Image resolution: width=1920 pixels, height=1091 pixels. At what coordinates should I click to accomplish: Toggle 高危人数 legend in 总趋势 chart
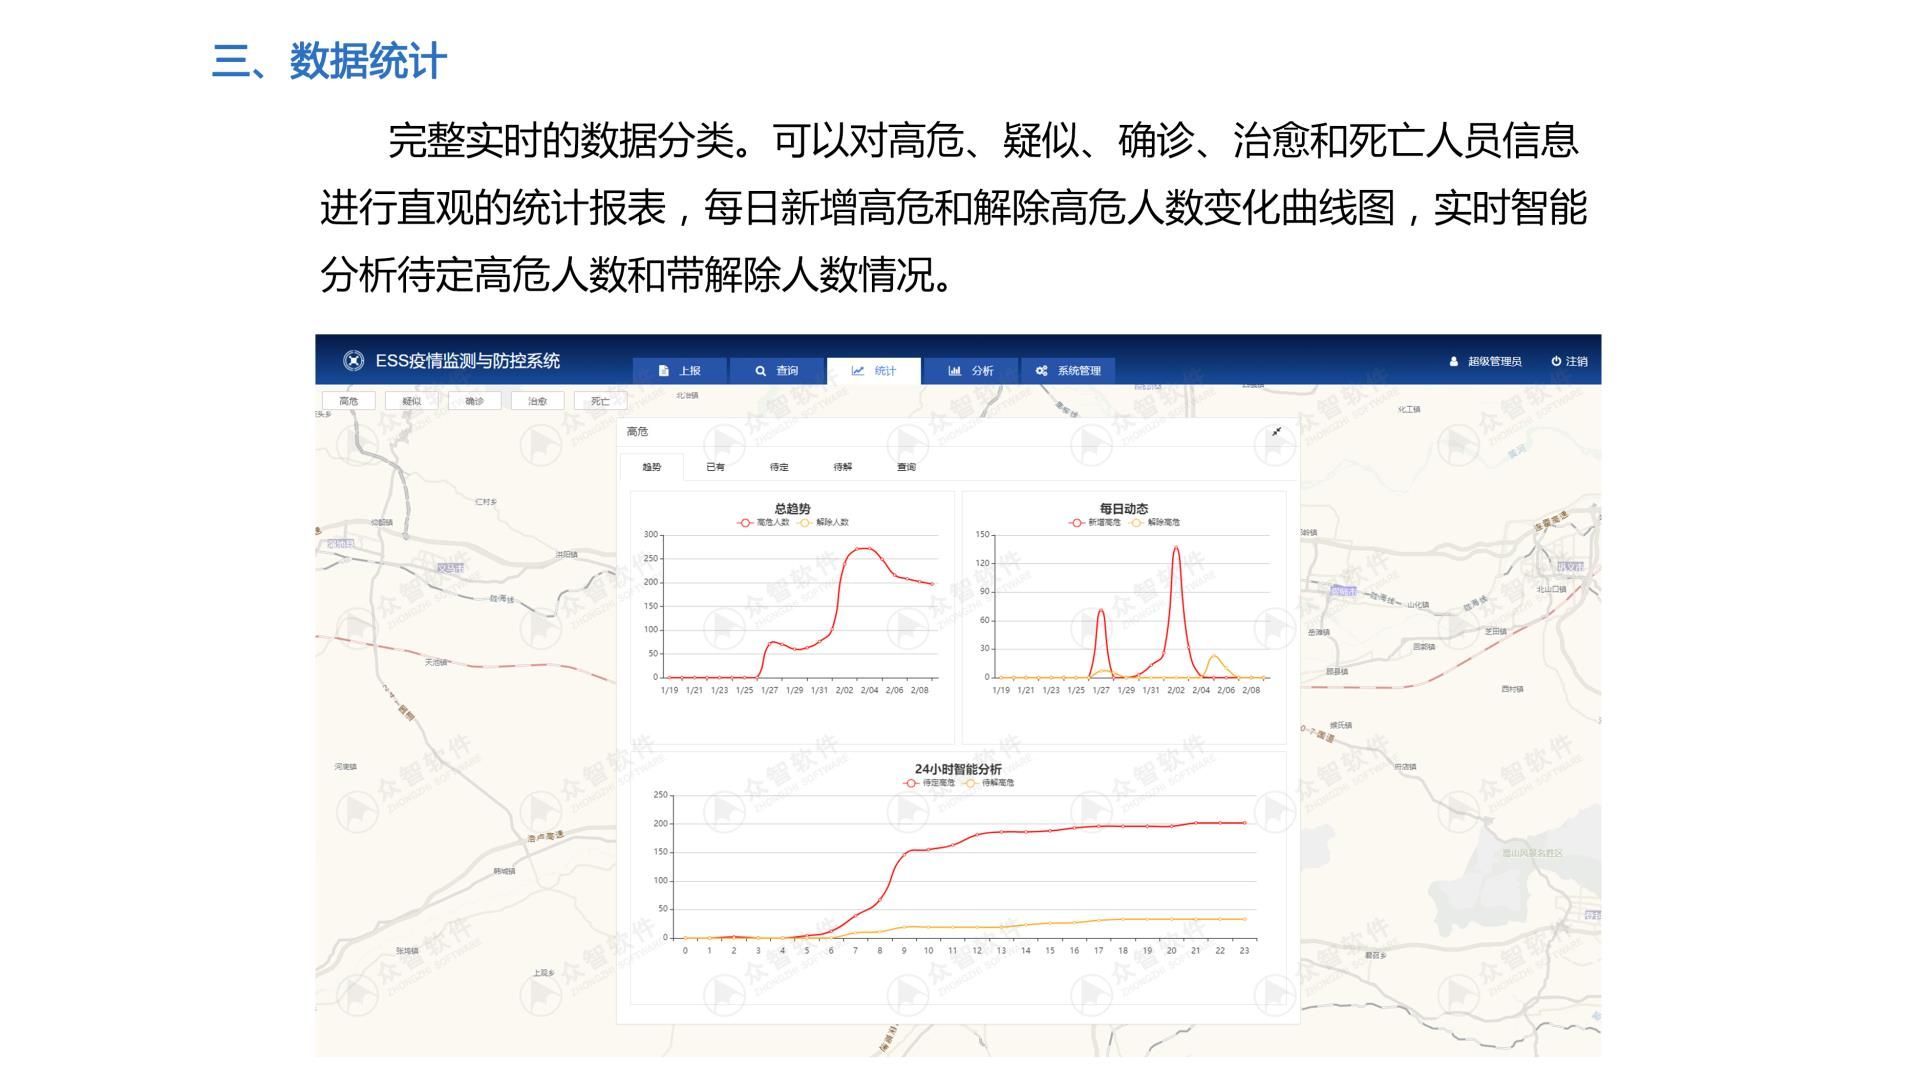click(x=764, y=523)
